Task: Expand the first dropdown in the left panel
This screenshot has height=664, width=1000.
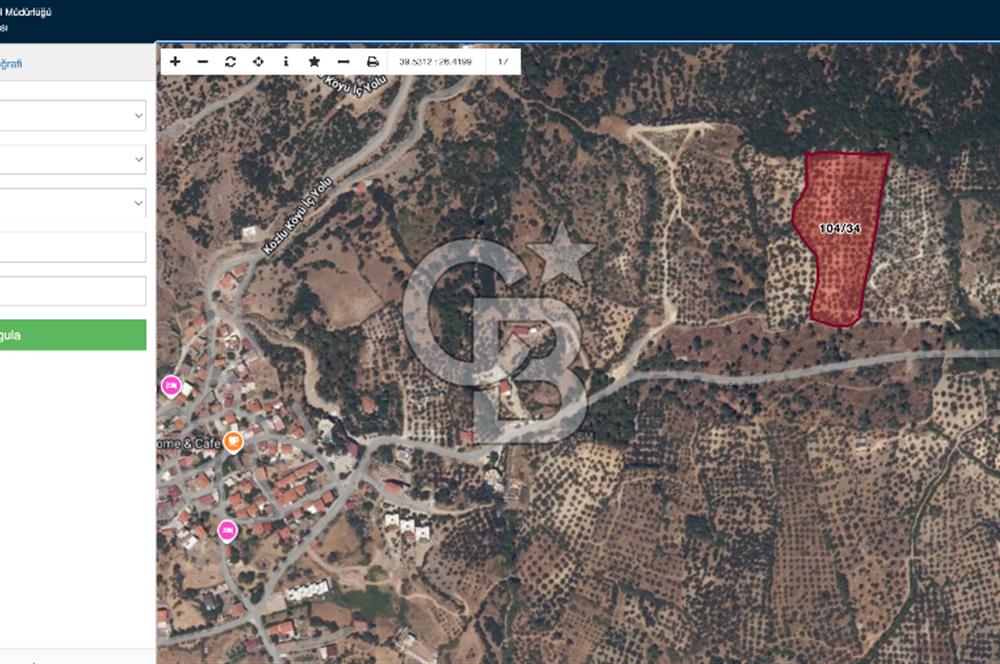Action: (x=72, y=116)
